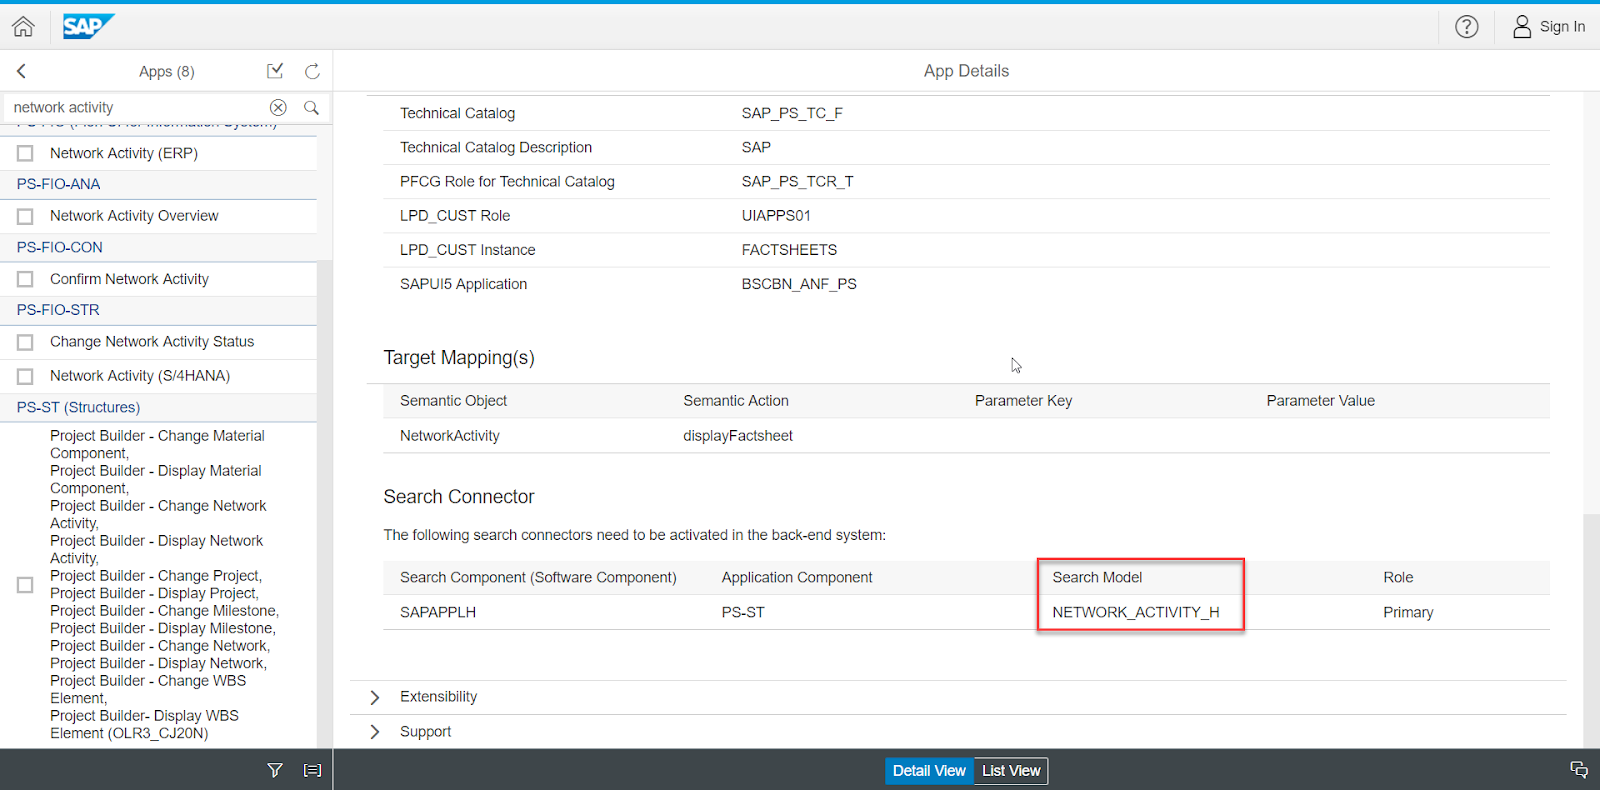
Task: Open the help question mark icon
Action: (x=1466, y=27)
